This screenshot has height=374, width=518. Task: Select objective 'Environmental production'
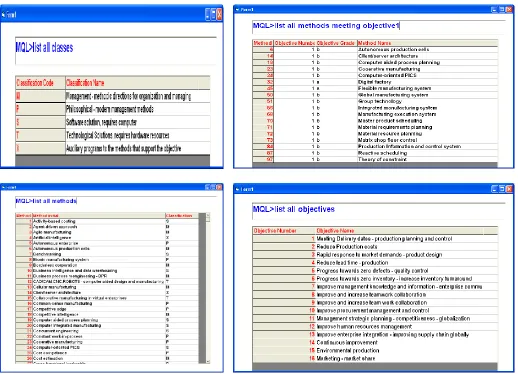click(375, 350)
